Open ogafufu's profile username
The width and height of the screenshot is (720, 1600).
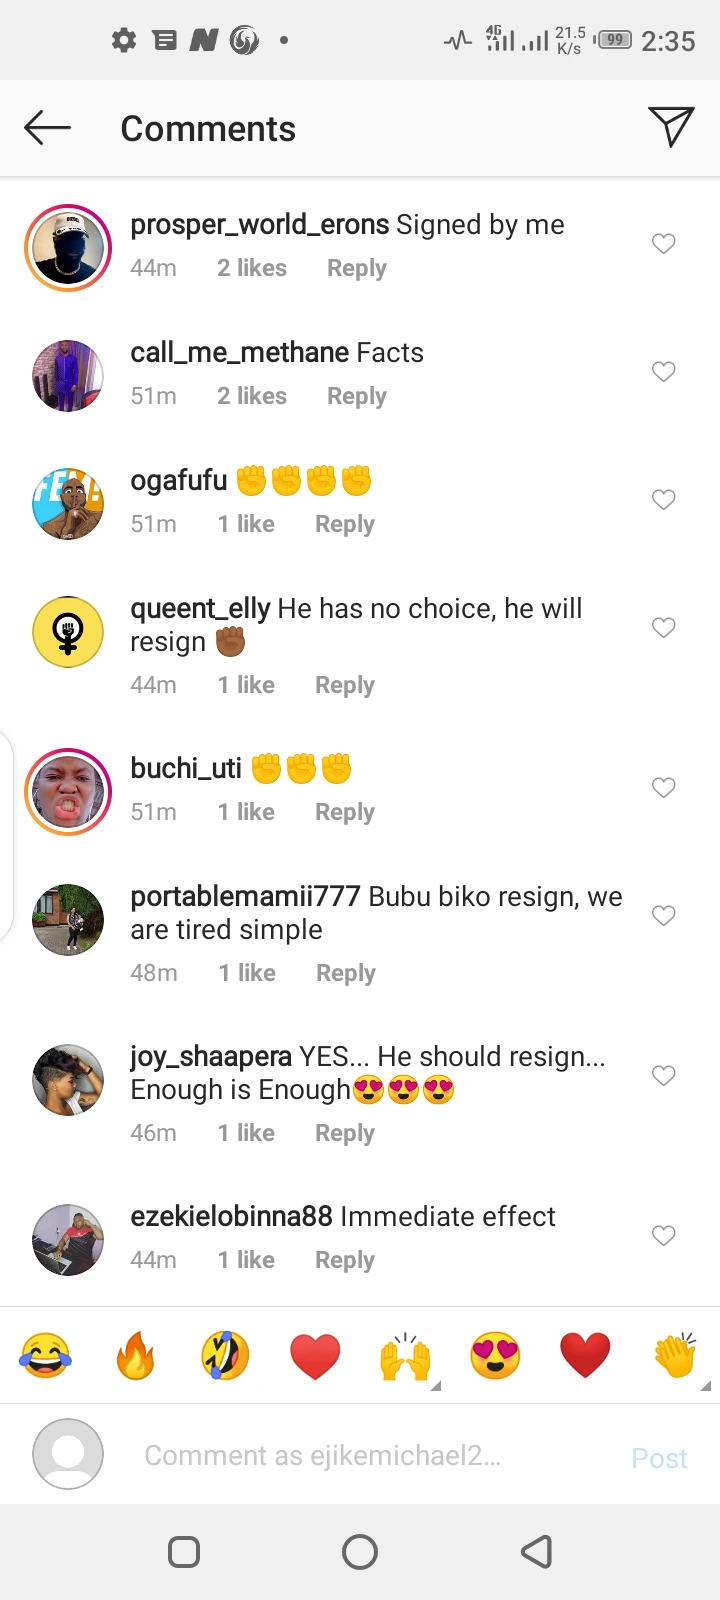pyautogui.click(x=179, y=481)
